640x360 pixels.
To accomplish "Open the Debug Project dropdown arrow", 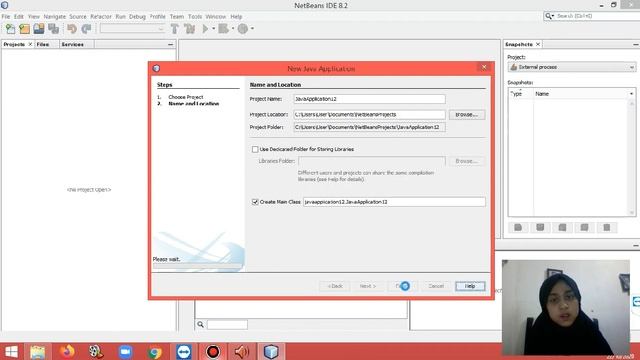I will [x=233, y=29].
